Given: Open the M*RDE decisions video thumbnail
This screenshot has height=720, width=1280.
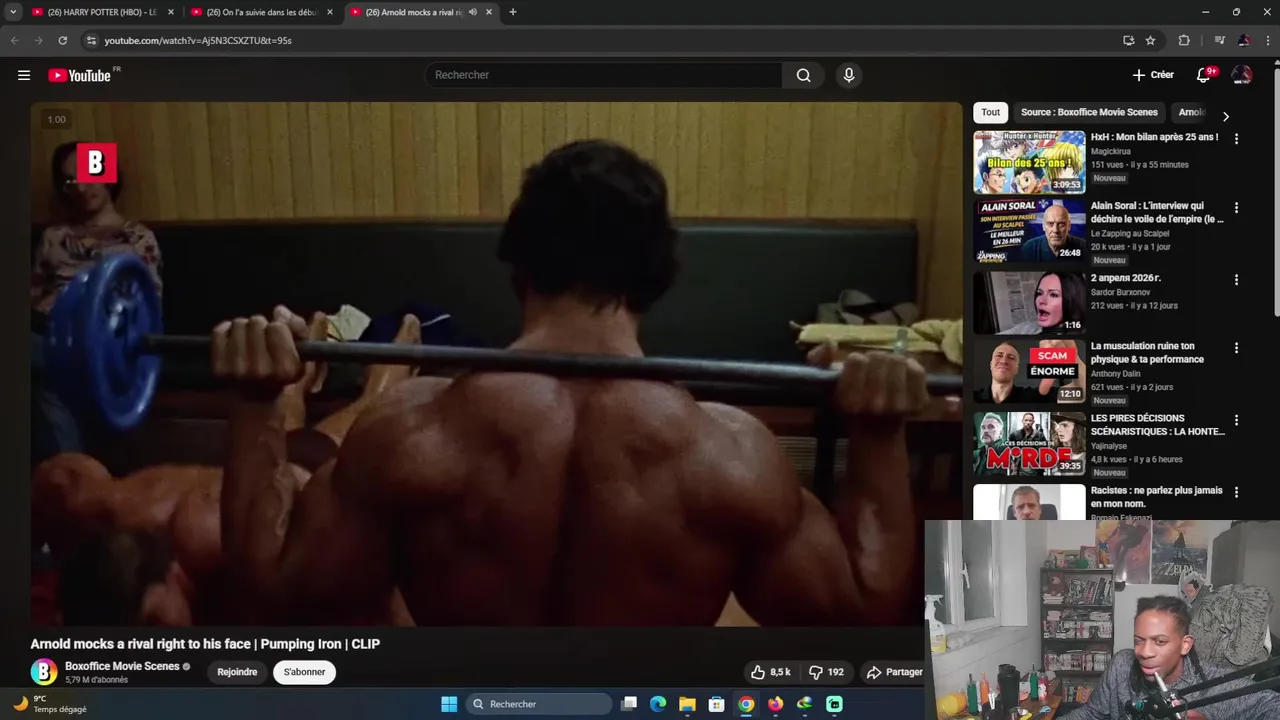Looking at the screenshot, I should click(1029, 443).
